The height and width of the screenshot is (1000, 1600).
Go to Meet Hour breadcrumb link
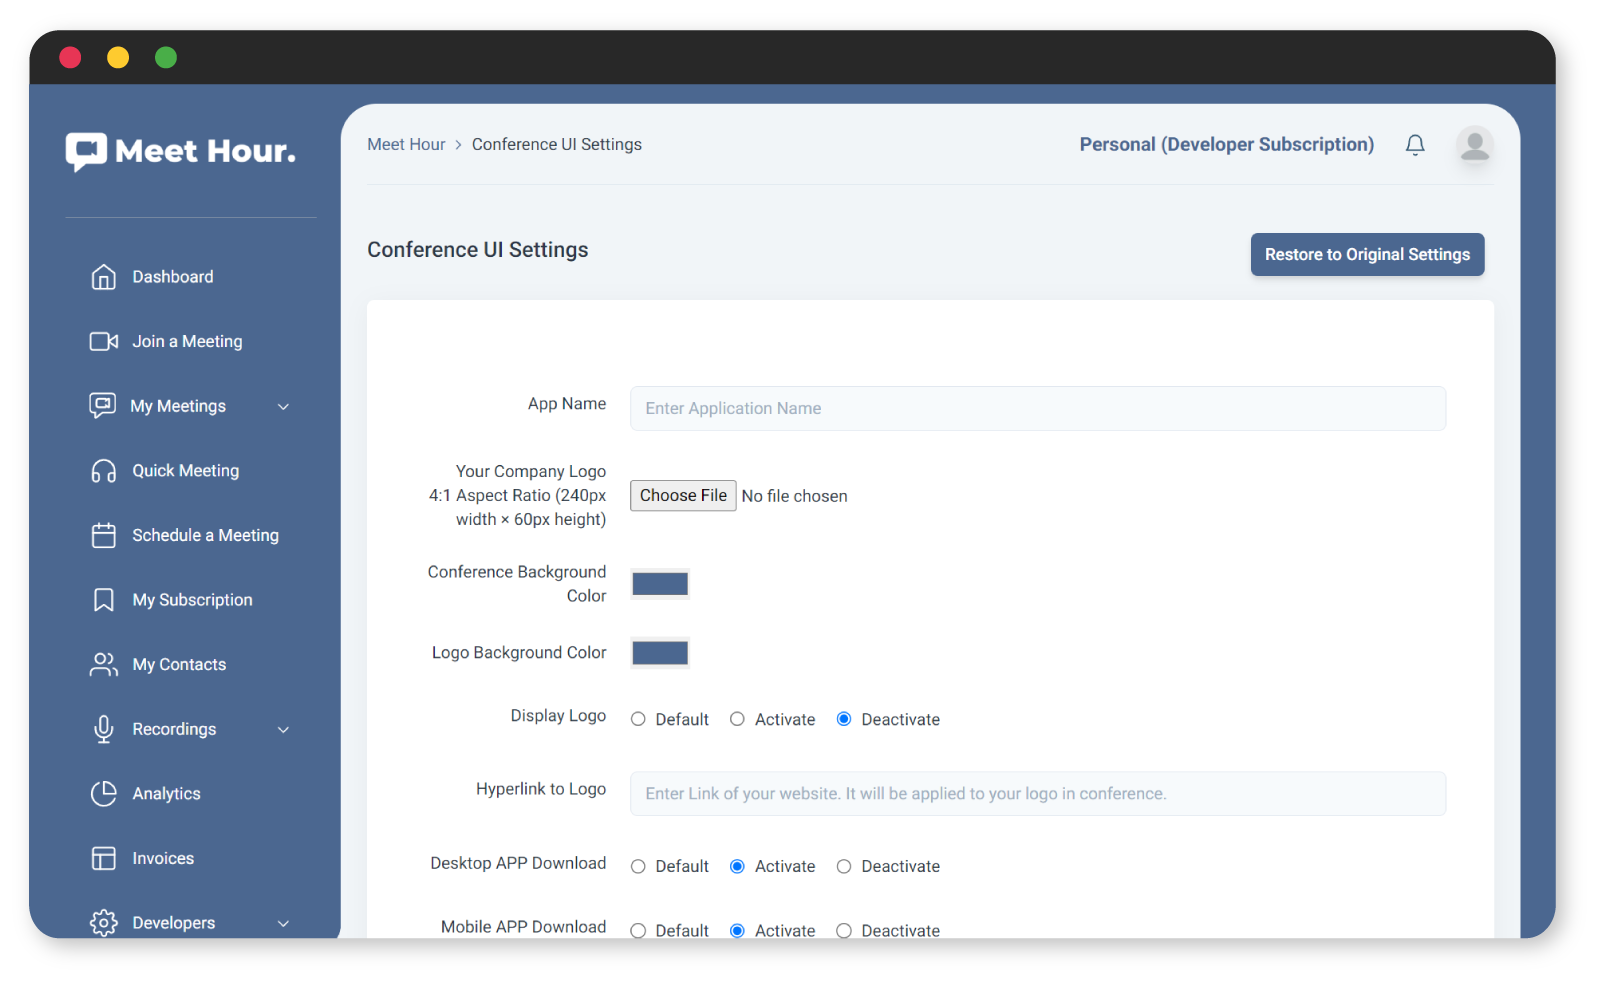pyautogui.click(x=405, y=144)
